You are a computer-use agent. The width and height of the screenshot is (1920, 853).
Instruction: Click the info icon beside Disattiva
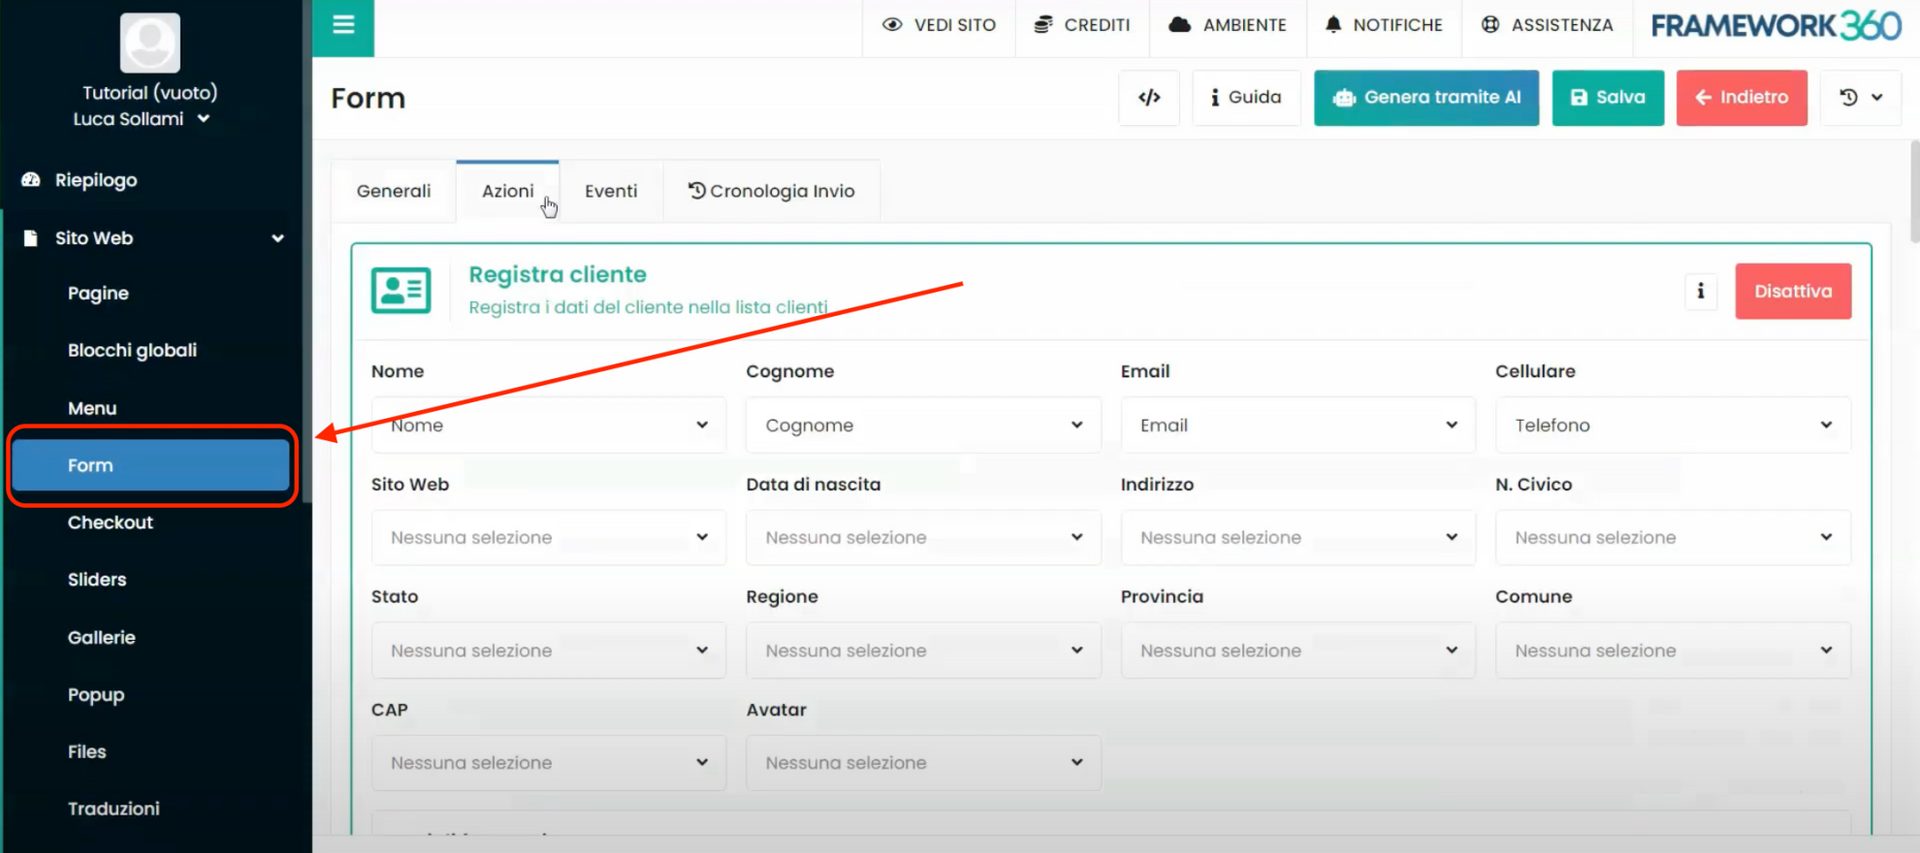1700,291
